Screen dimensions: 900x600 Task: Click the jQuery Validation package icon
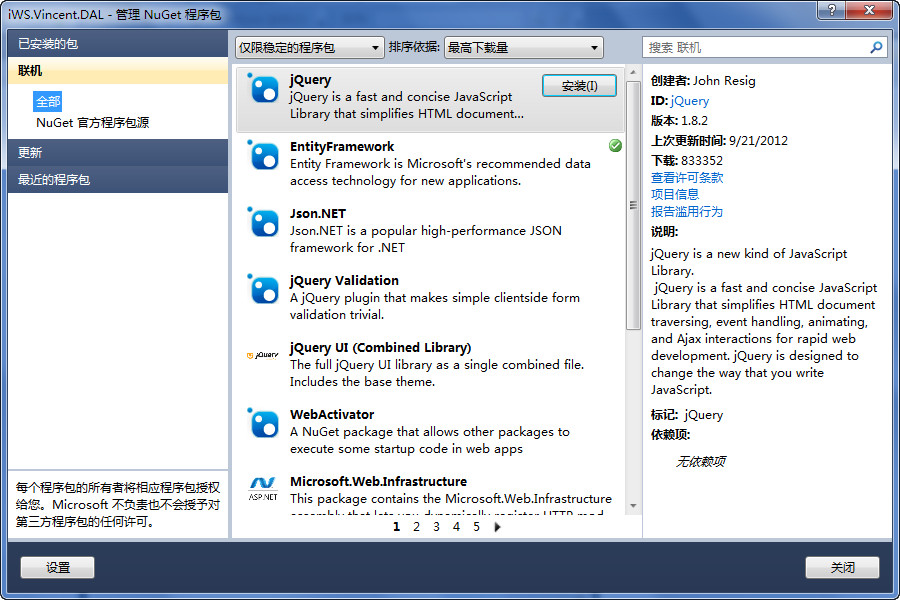click(263, 290)
